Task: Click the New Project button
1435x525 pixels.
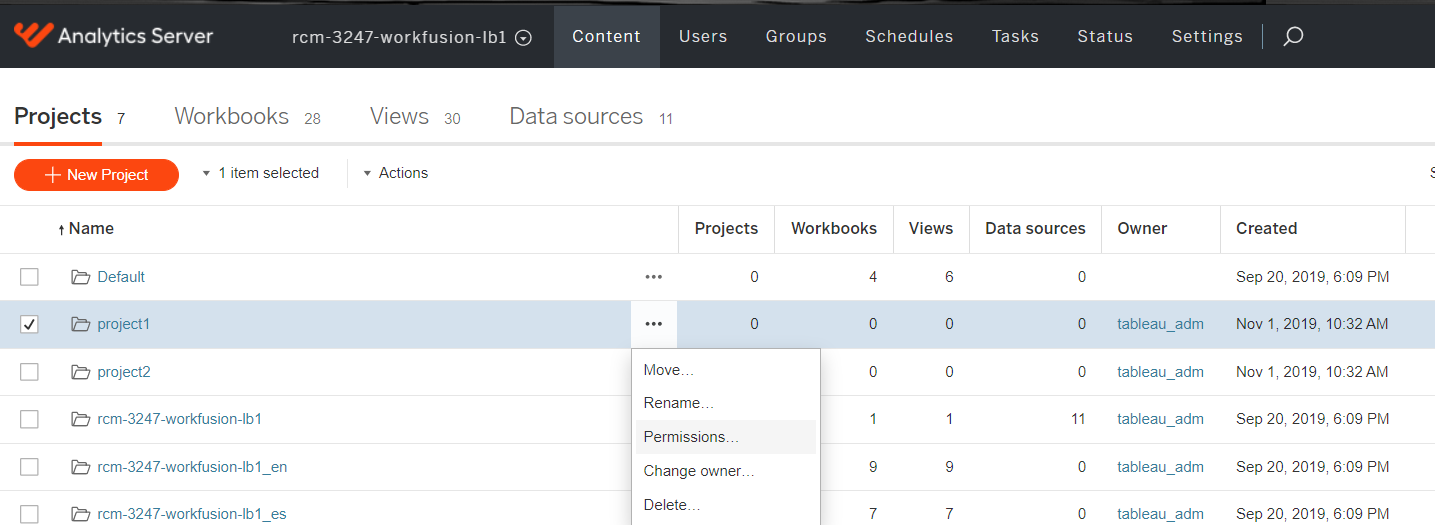Action: (96, 174)
